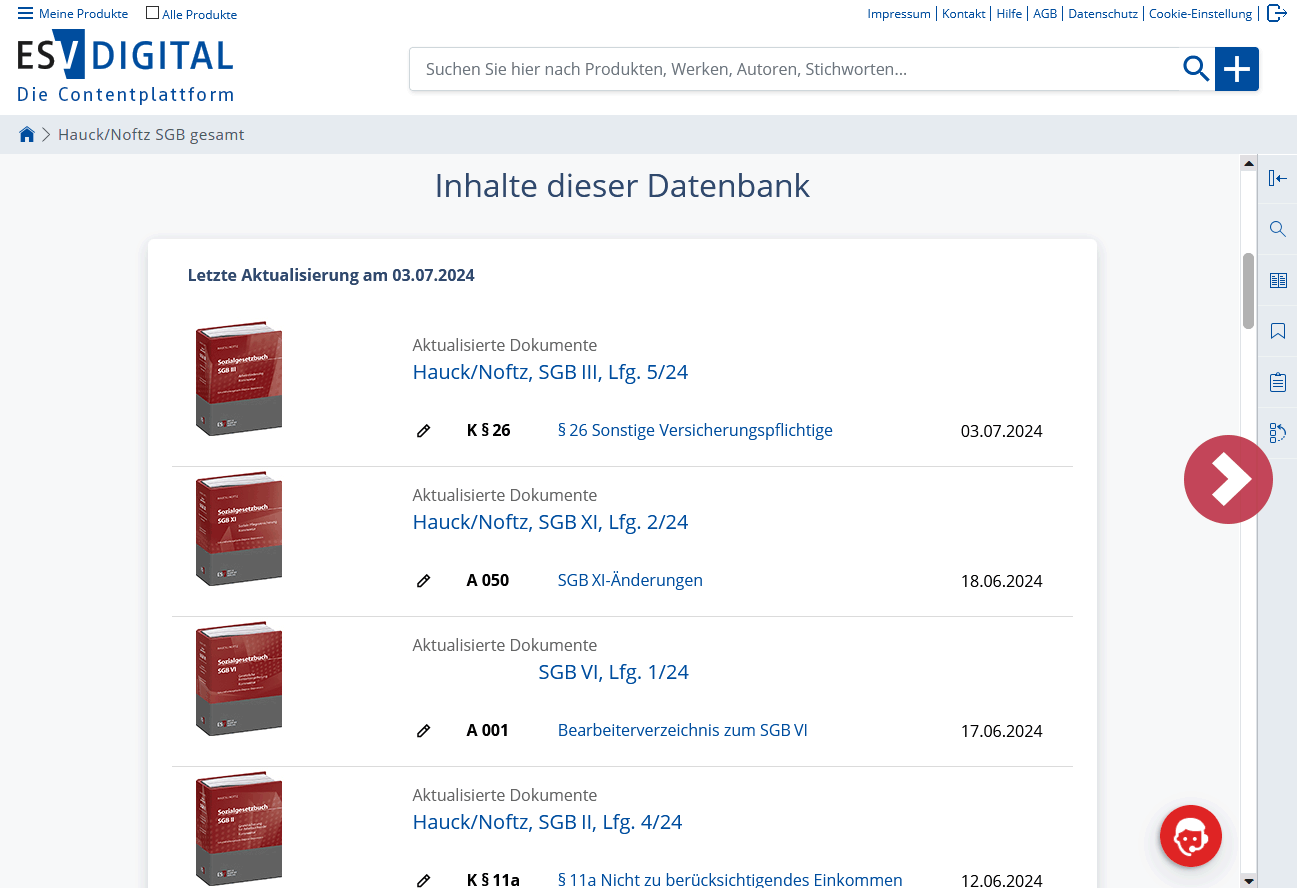Click the red next arrow button
The width and height of the screenshot is (1297, 888).
[1228, 480]
